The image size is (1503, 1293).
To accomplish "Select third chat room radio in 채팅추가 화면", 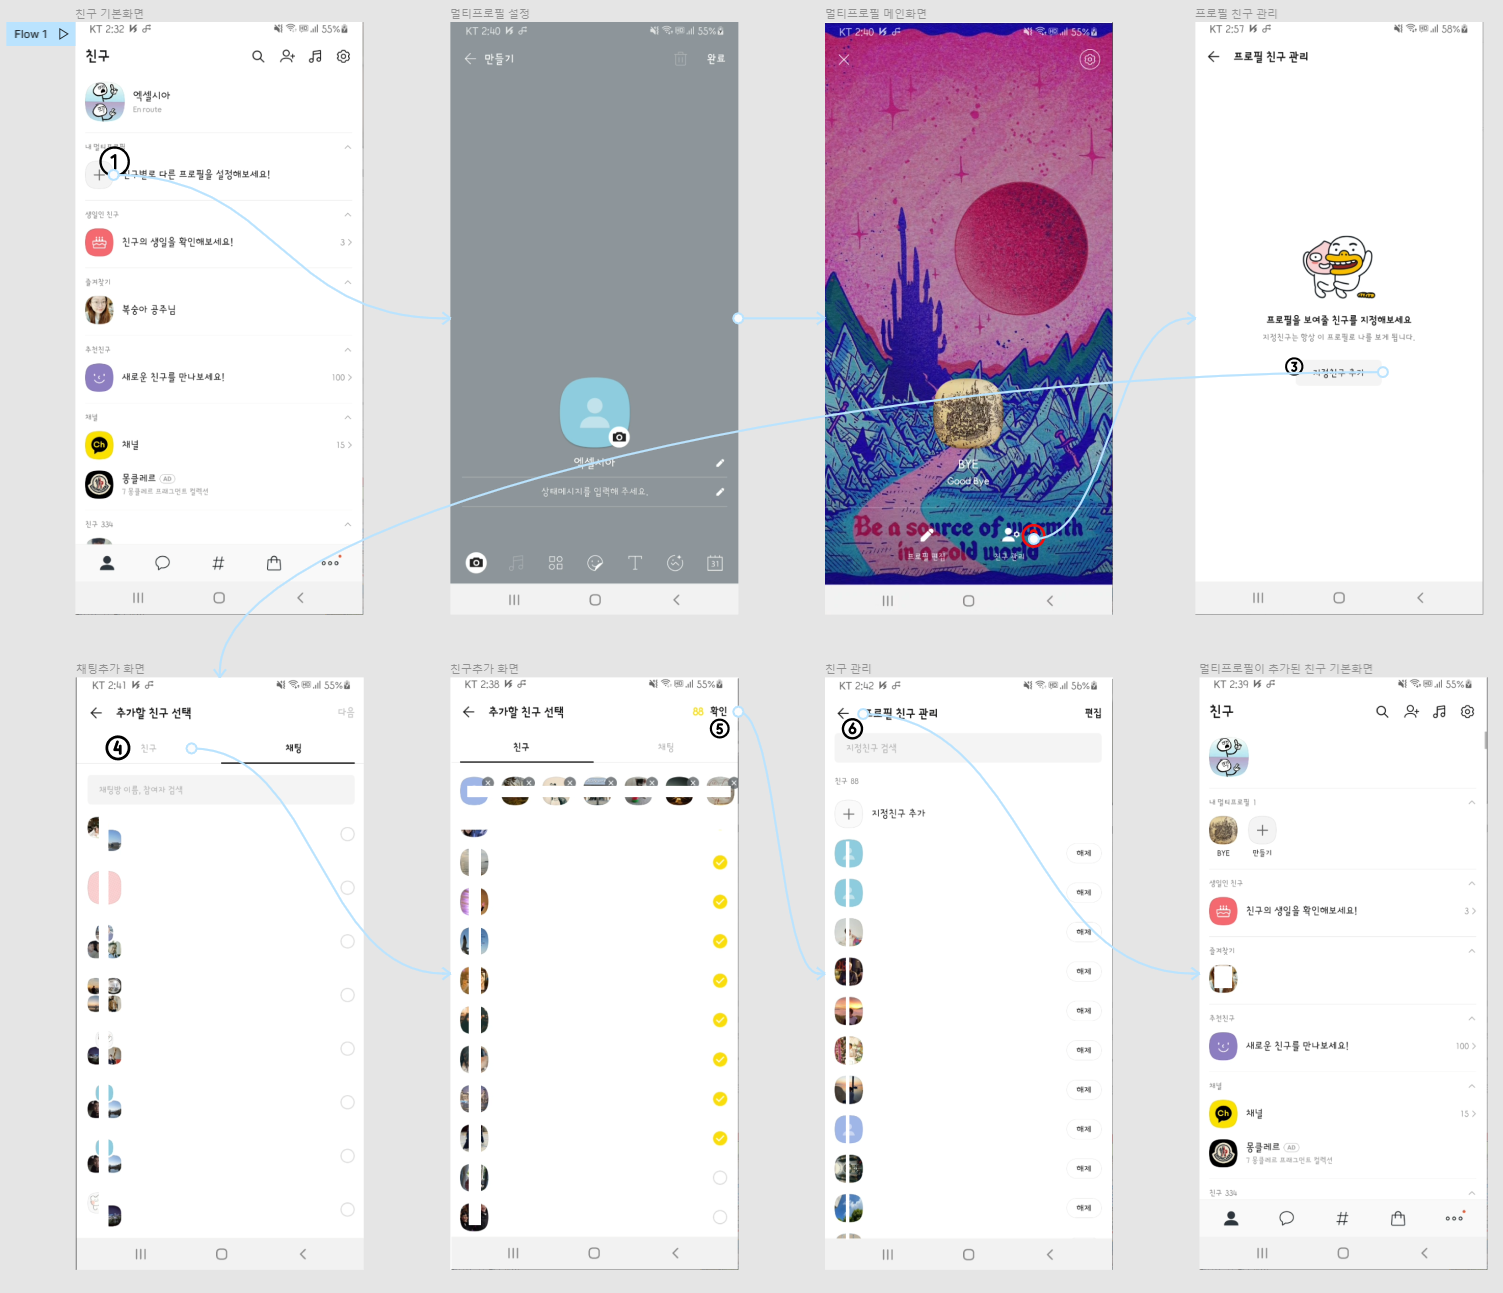I will click(347, 942).
